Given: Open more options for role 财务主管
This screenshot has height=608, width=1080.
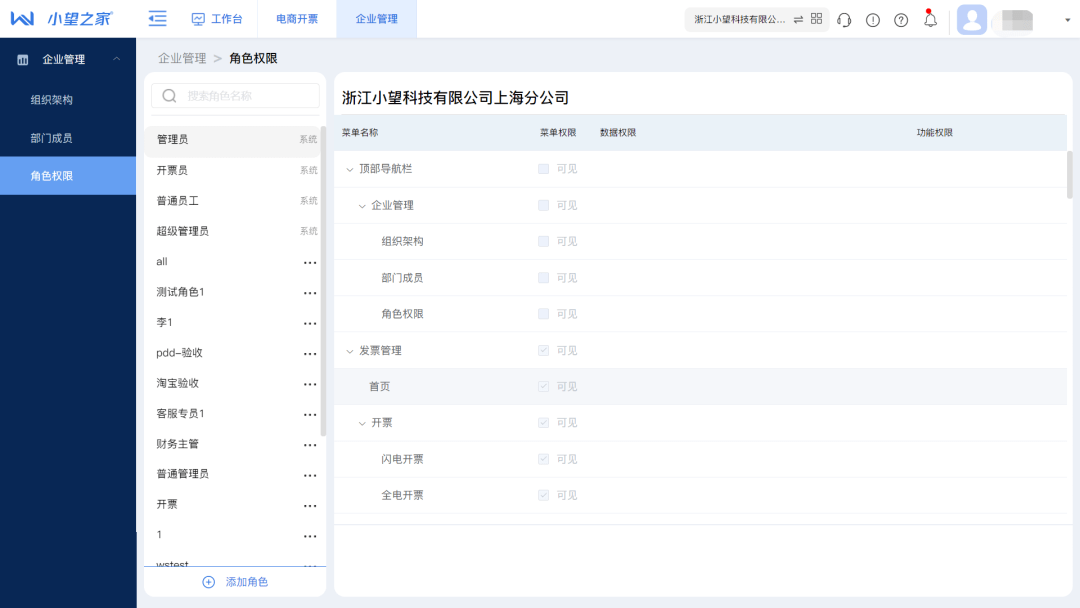Looking at the screenshot, I should click(310, 445).
